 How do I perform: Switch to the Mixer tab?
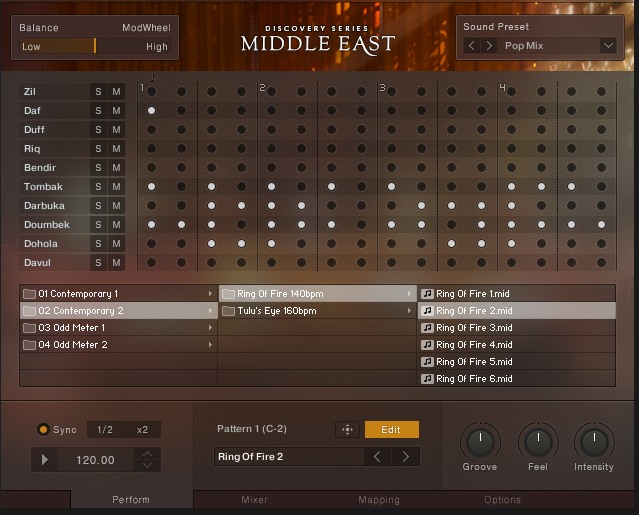click(x=254, y=500)
